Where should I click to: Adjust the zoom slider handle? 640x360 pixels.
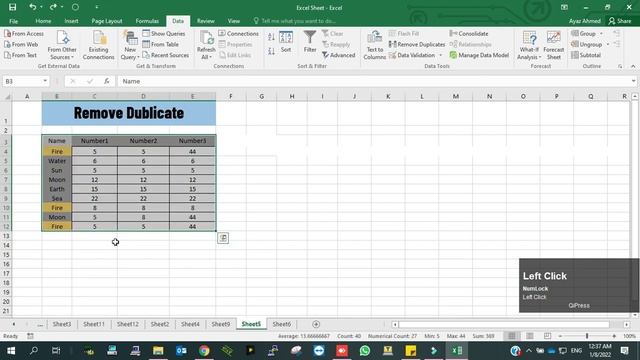tap(587, 336)
